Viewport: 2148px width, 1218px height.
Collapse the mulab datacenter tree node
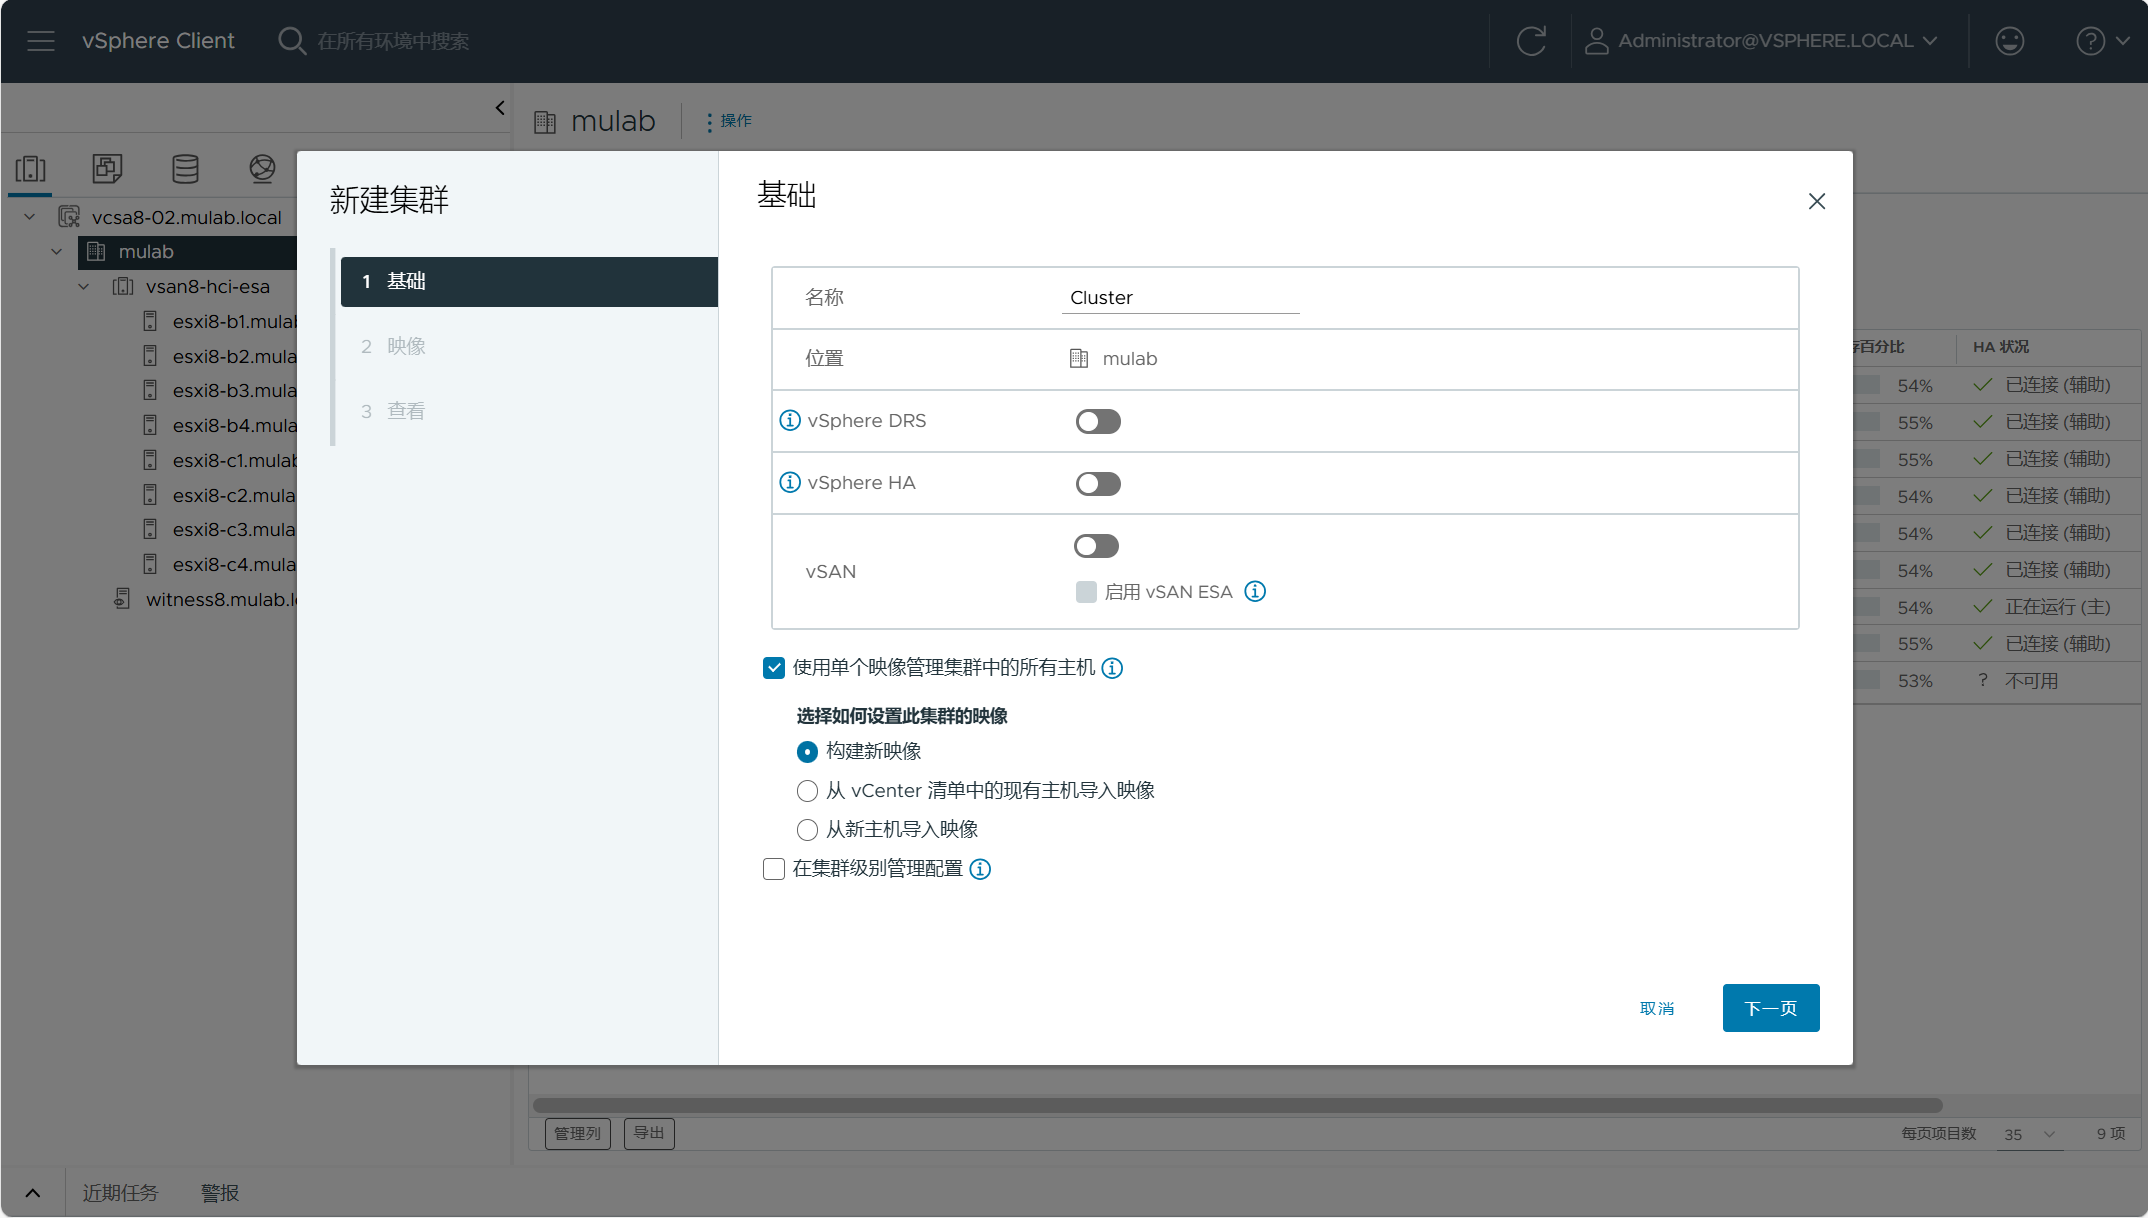[x=57, y=252]
